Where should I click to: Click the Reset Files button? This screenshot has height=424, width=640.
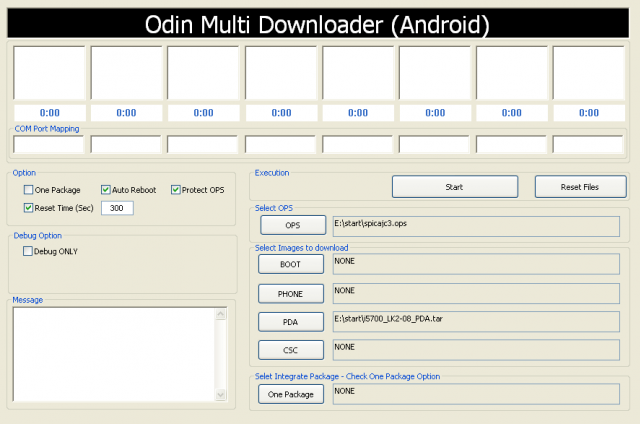pyautogui.click(x=580, y=187)
